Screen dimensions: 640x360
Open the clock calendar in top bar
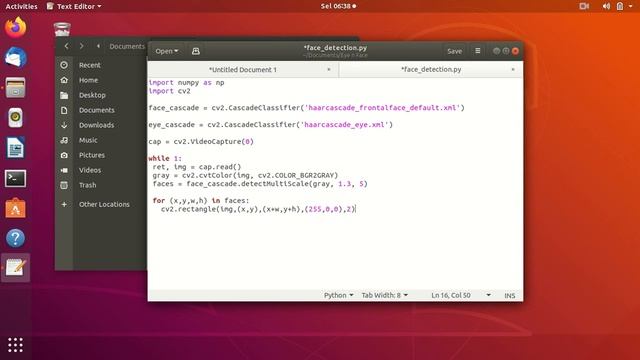[338, 6]
